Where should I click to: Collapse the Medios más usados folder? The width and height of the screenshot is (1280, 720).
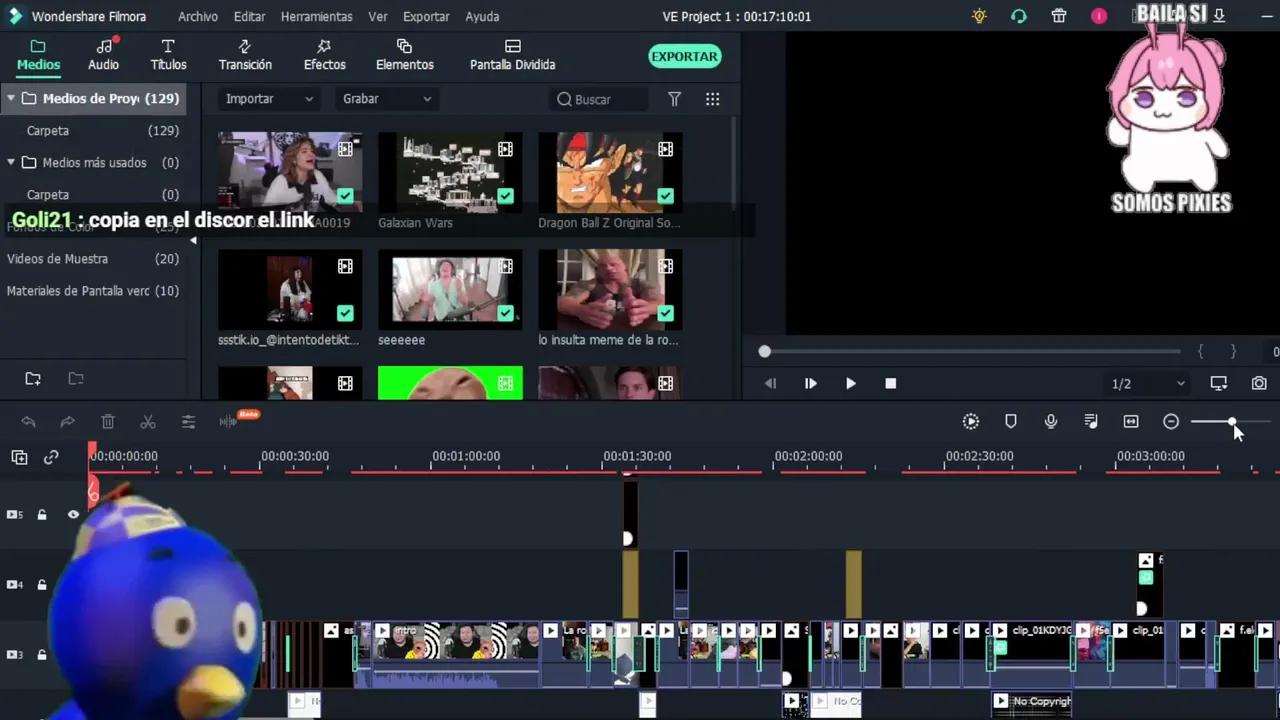point(11,162)
